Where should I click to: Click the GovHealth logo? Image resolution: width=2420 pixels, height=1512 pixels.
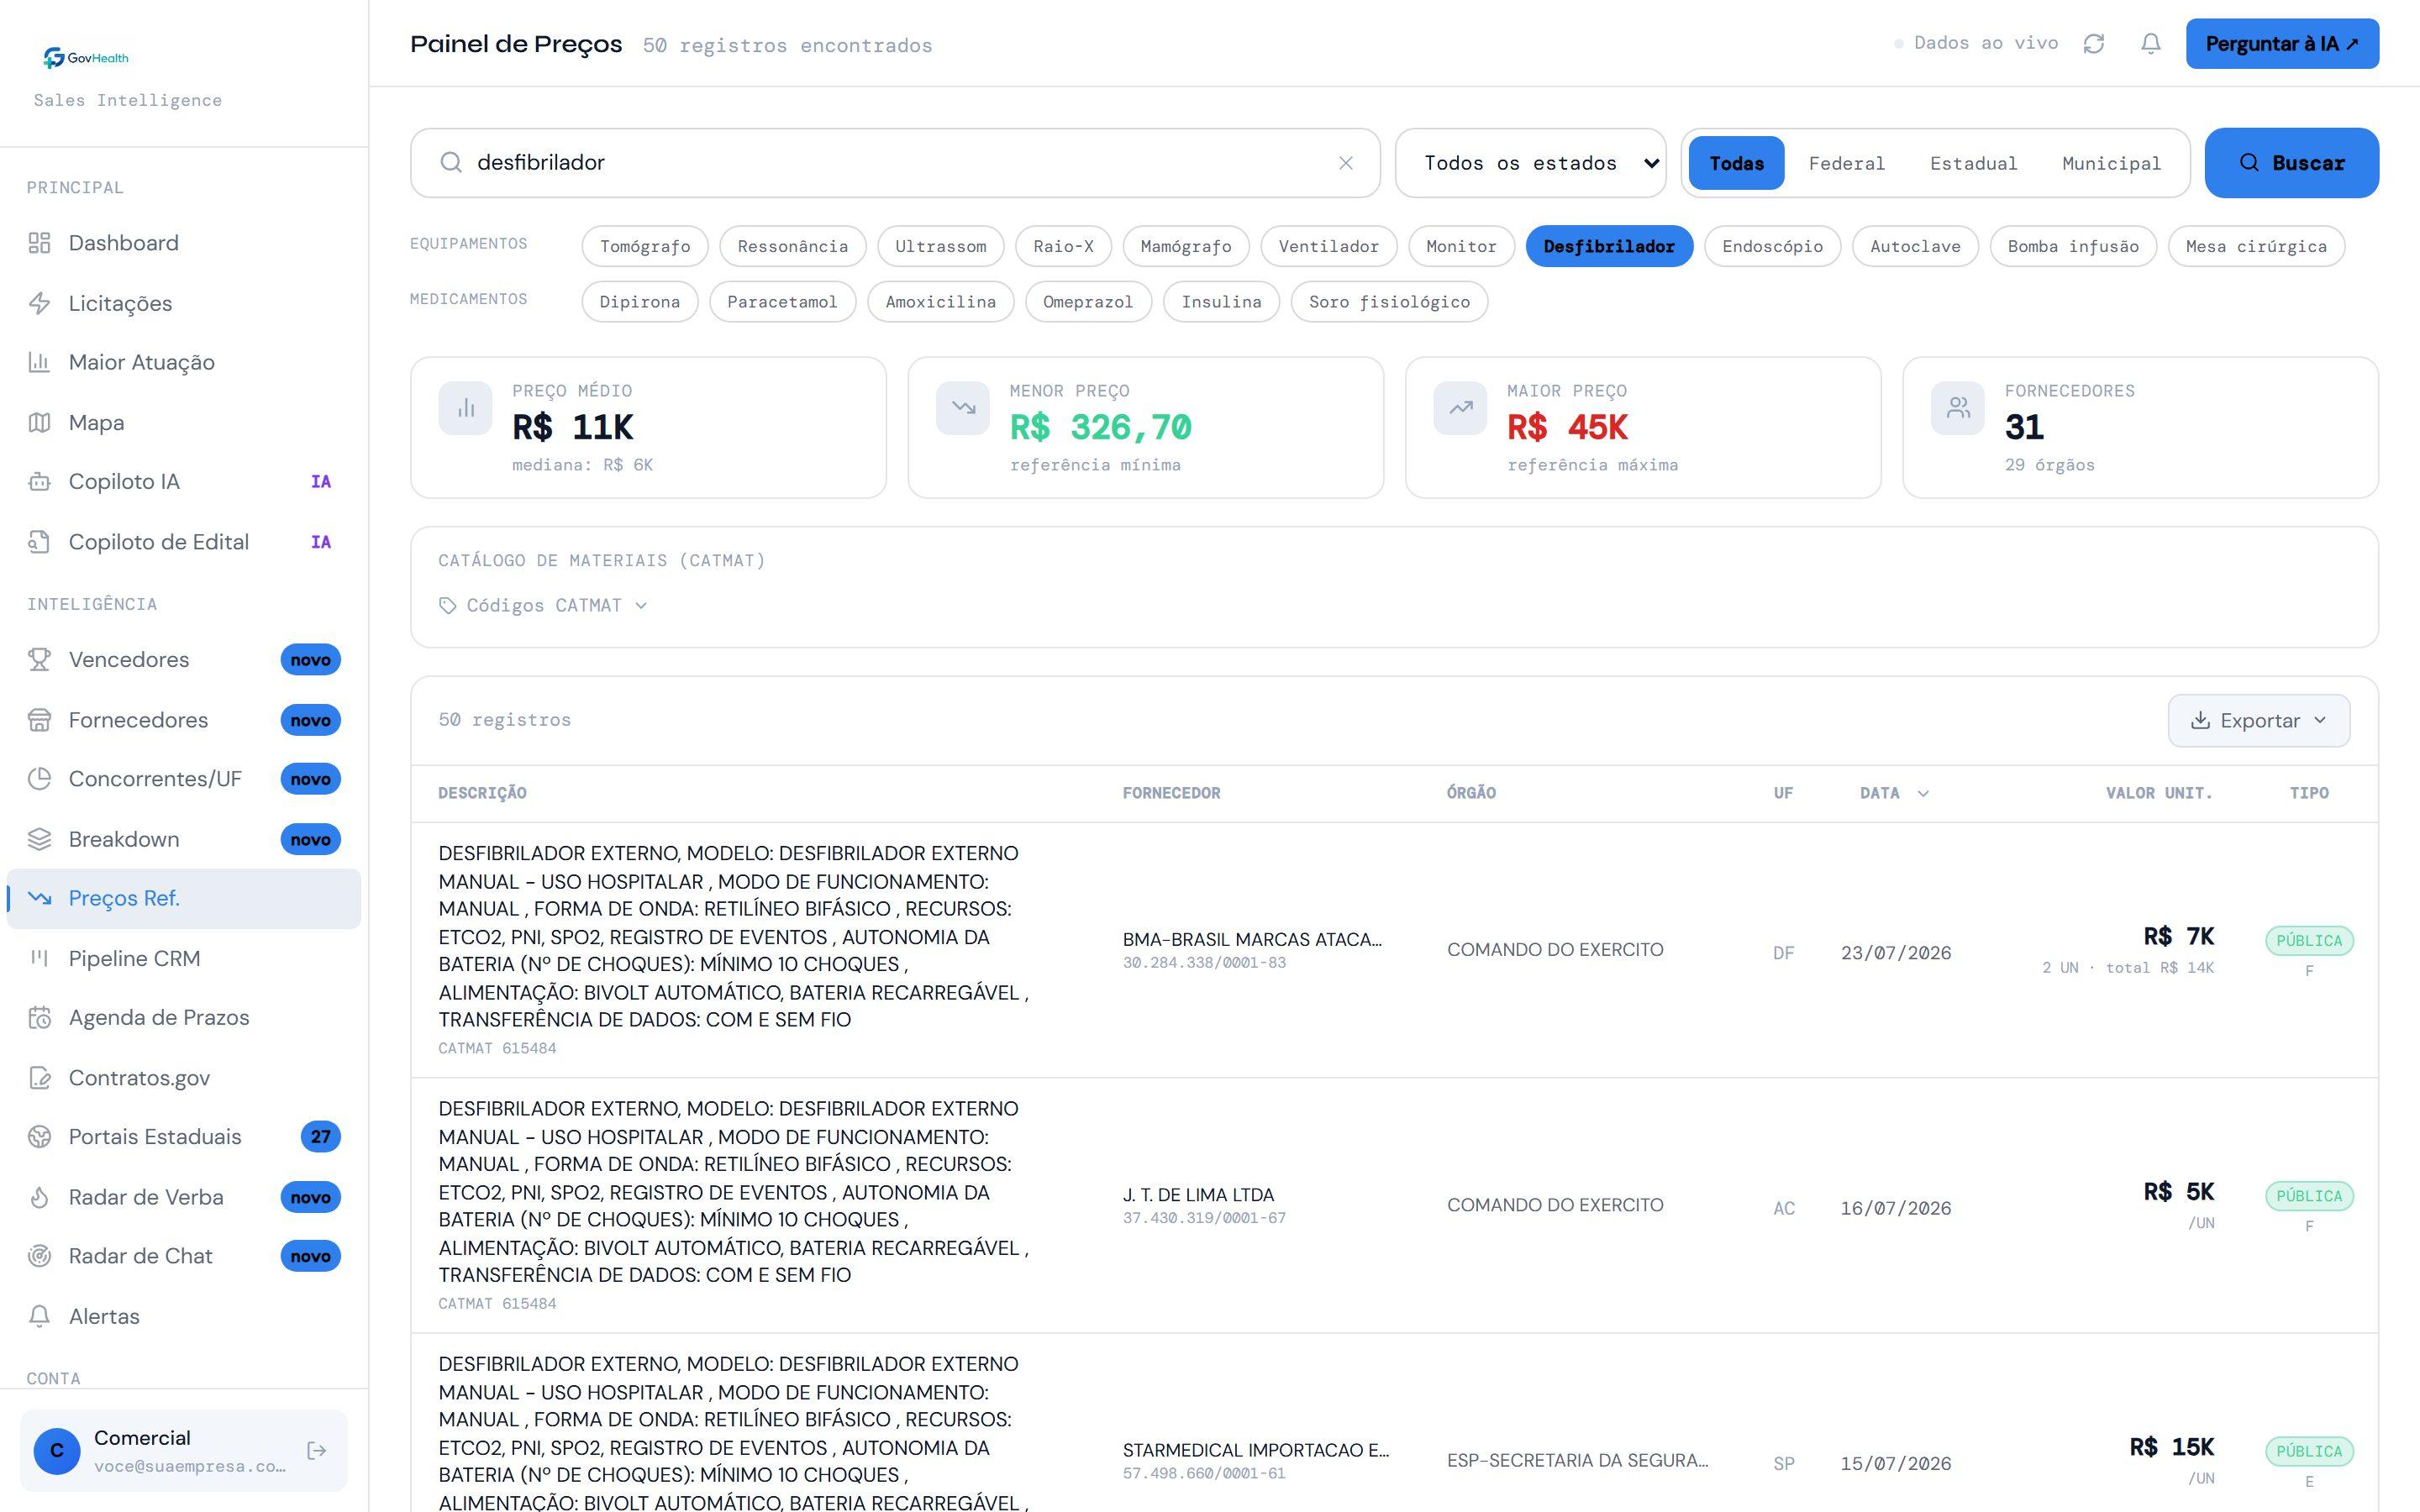(x=86, y=58)
